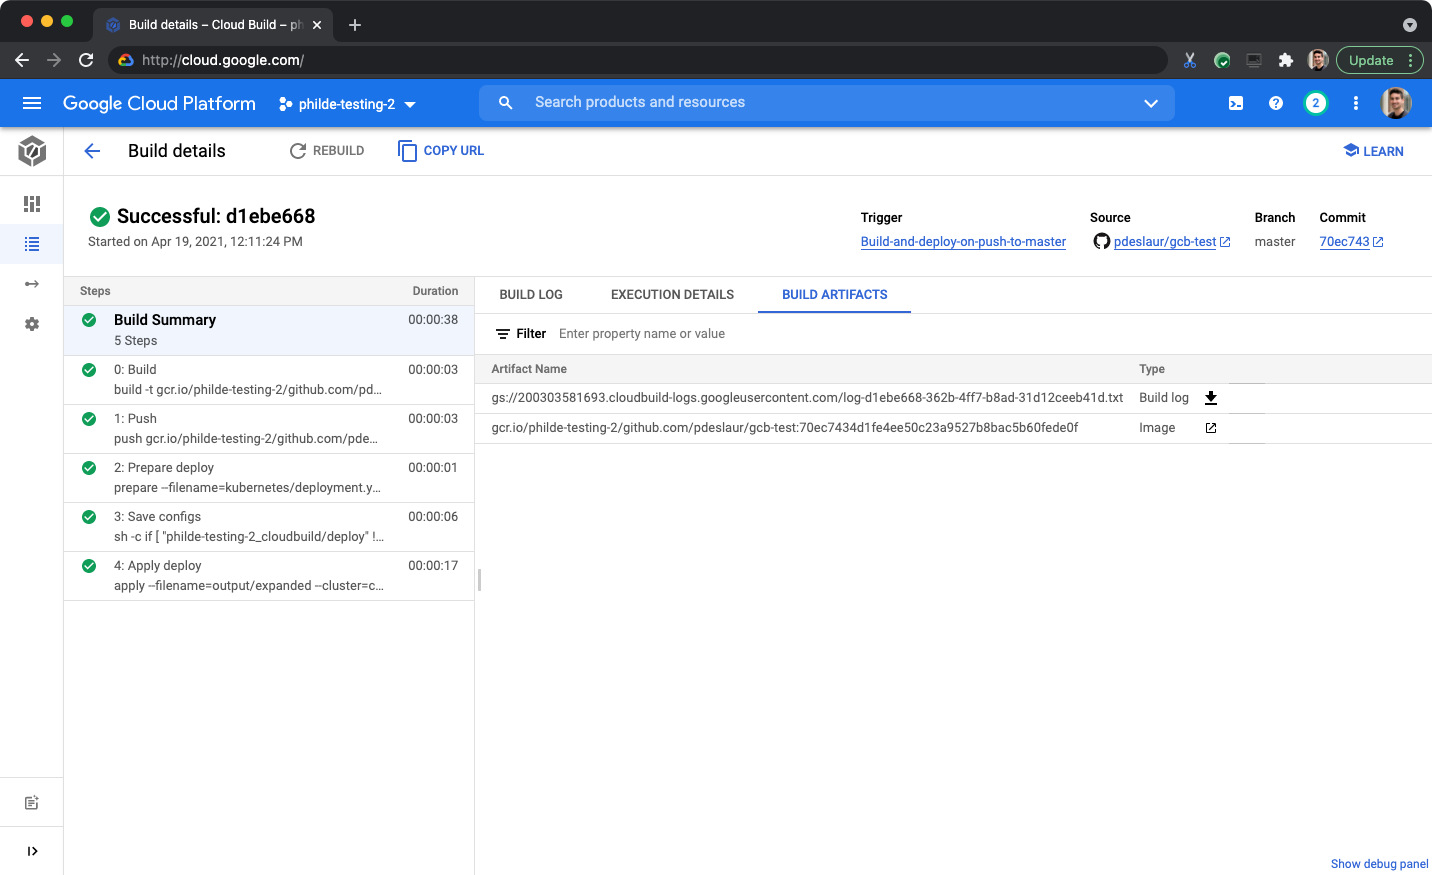Click the green Successful status check icon
Viewport: 1432px width, 875px height.
(100, 216)
